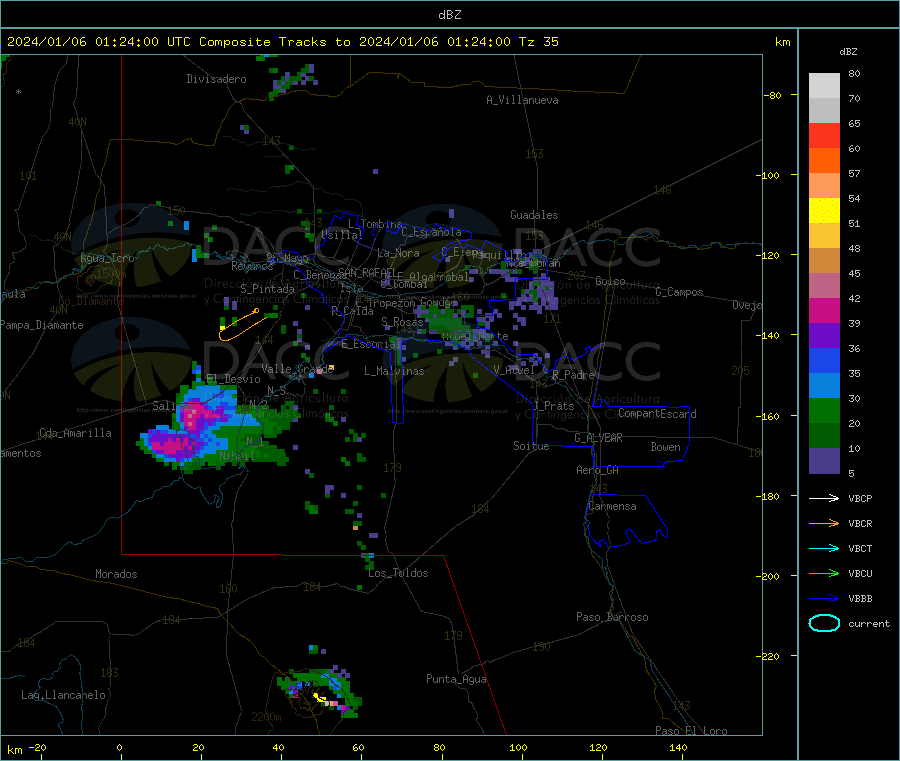Click the 'Divisadero' map label
Image resolution: width=900 pixels, height=761 pixels.
point(216,79)
